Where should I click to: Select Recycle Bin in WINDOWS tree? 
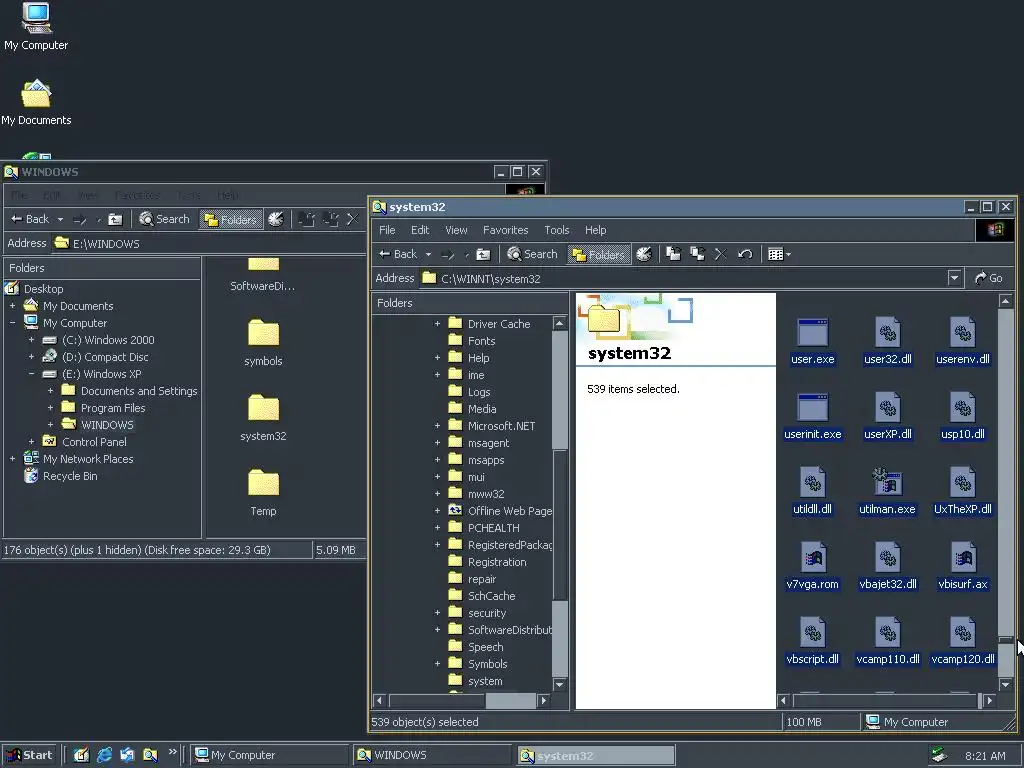click(x=70, y=476)
